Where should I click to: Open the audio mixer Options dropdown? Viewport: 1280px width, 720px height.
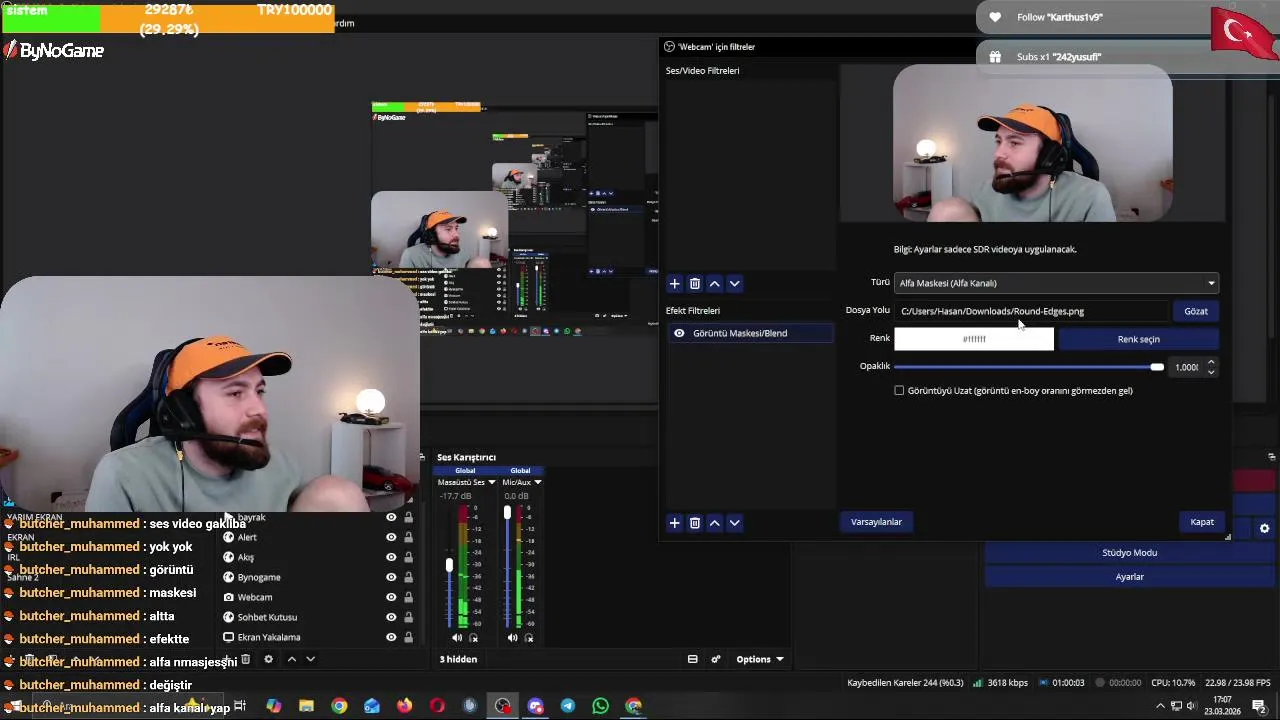(759, 659)
